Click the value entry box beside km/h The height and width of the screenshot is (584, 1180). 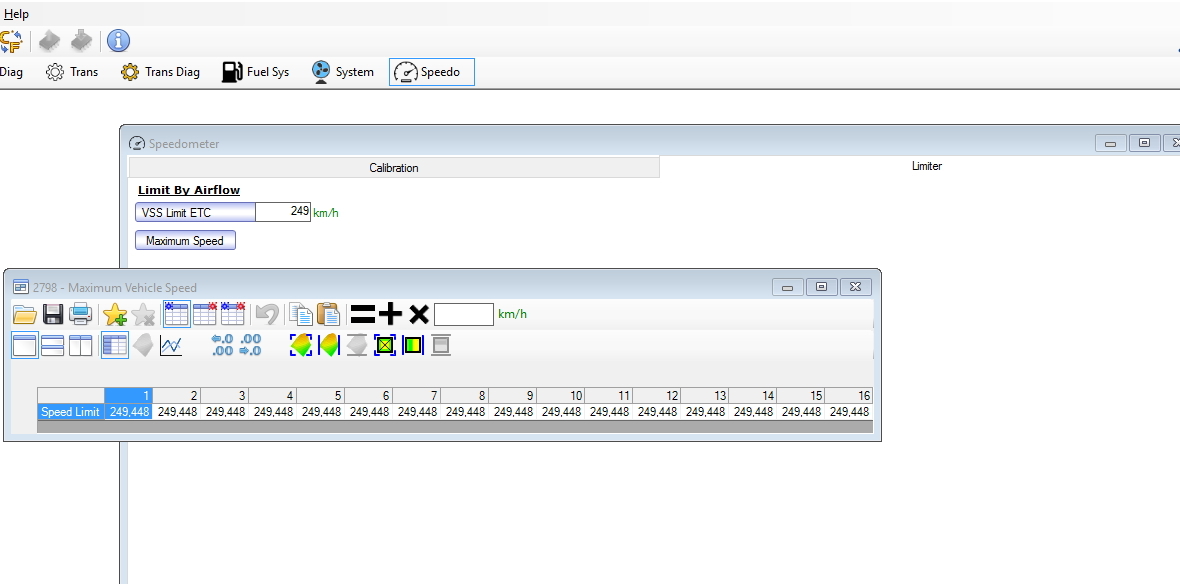[x=464, y=314]
